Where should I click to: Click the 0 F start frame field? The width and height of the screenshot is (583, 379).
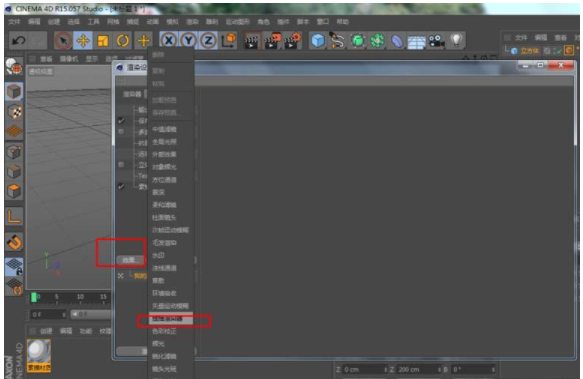pos(48,315)
